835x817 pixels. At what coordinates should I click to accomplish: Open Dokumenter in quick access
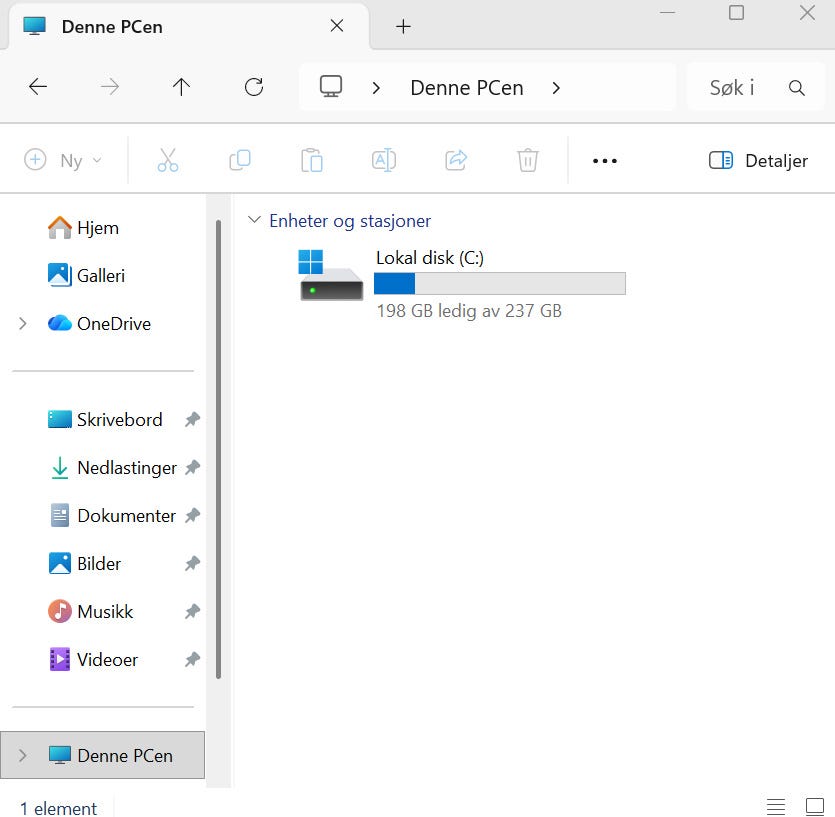(113, 516)
